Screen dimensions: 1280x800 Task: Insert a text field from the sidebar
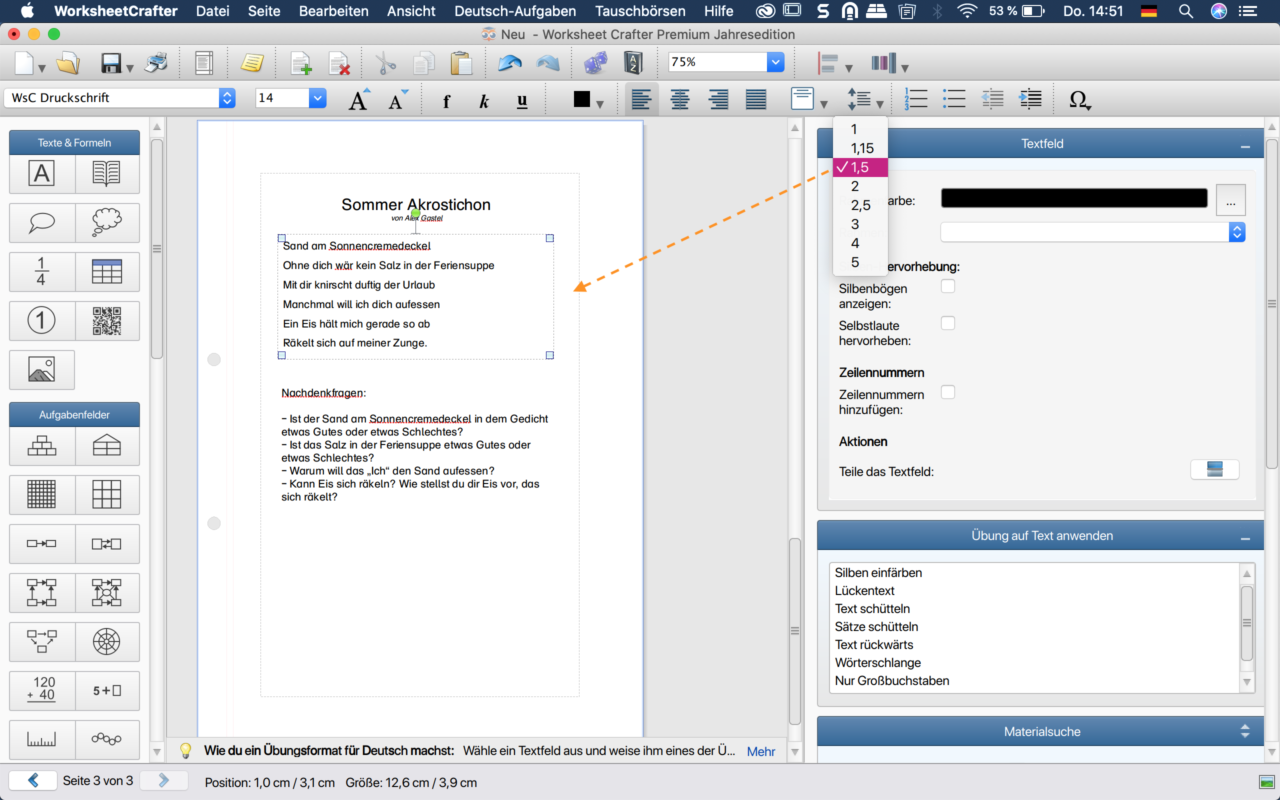pos(41,174)
